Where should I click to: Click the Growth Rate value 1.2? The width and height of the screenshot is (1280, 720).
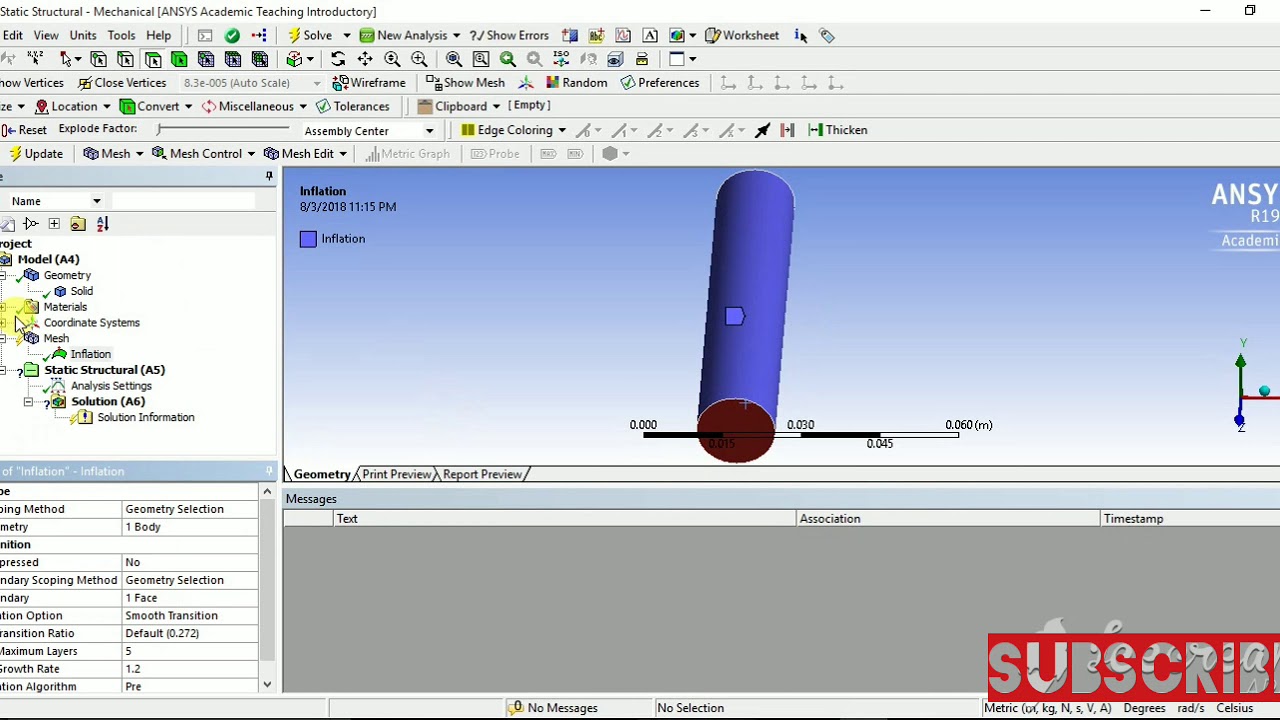[x=190, y=669]
